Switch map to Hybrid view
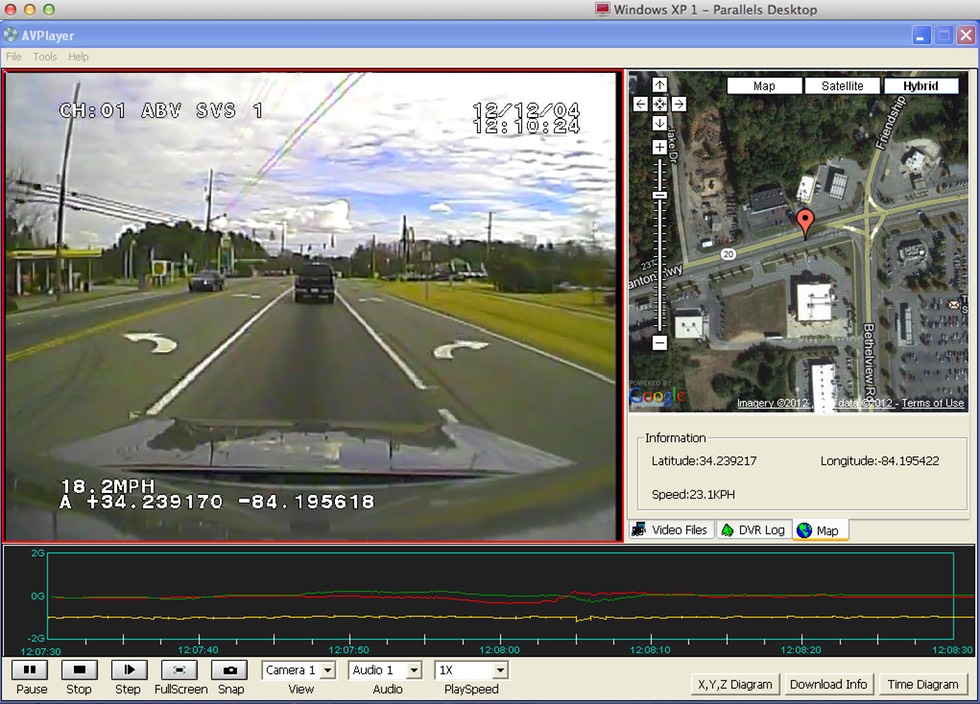The width and height of the screenshot is (980, 704). tap(920, 86)
